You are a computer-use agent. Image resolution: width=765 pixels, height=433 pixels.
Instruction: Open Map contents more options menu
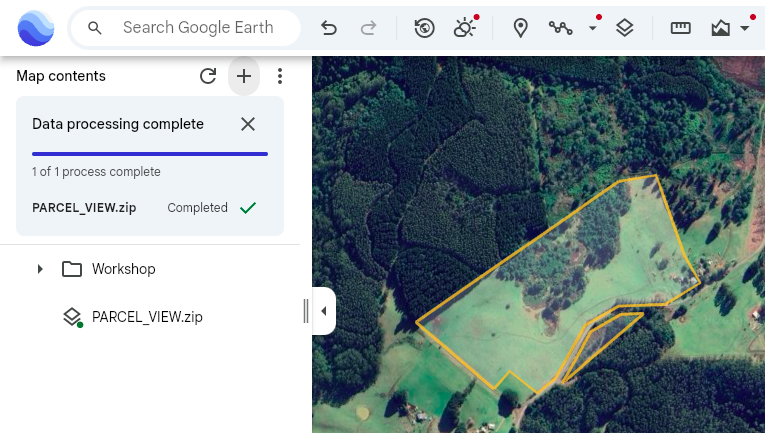click(280, 76)
